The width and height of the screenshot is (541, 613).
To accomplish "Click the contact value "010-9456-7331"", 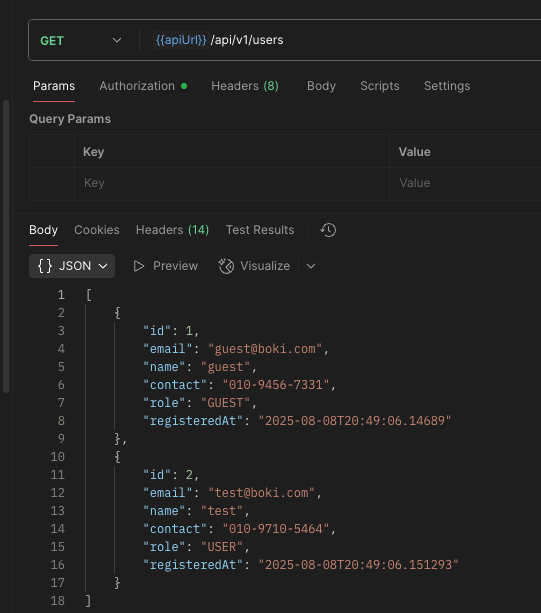I will pos(276,385).
